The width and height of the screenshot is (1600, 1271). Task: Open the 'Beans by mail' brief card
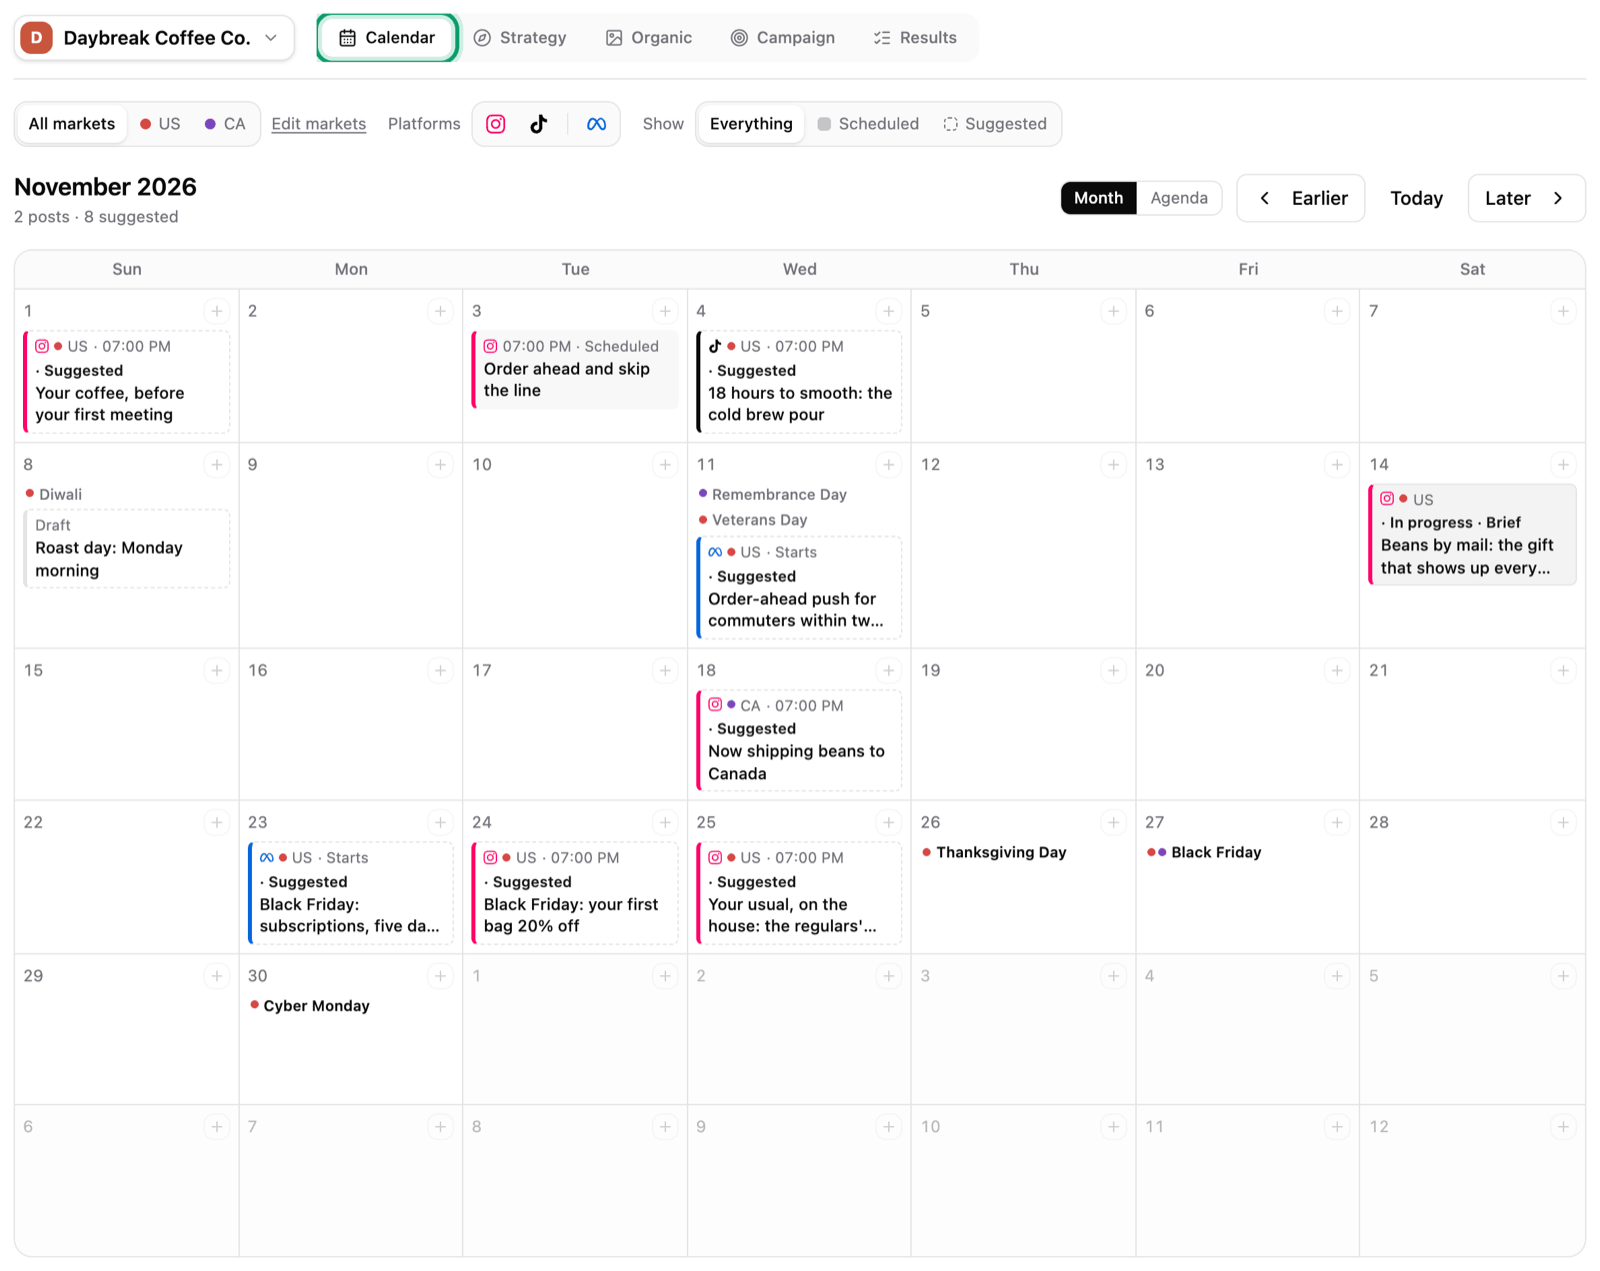pyautogui.click(x=1472, y=534)
